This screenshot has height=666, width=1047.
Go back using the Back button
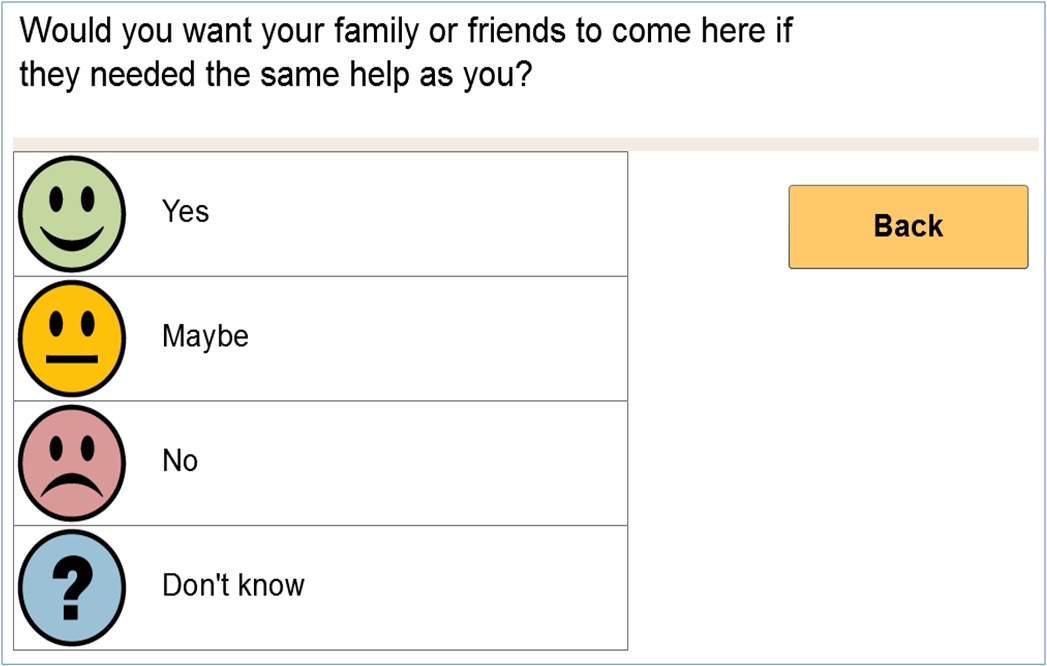tap(908, 226)
